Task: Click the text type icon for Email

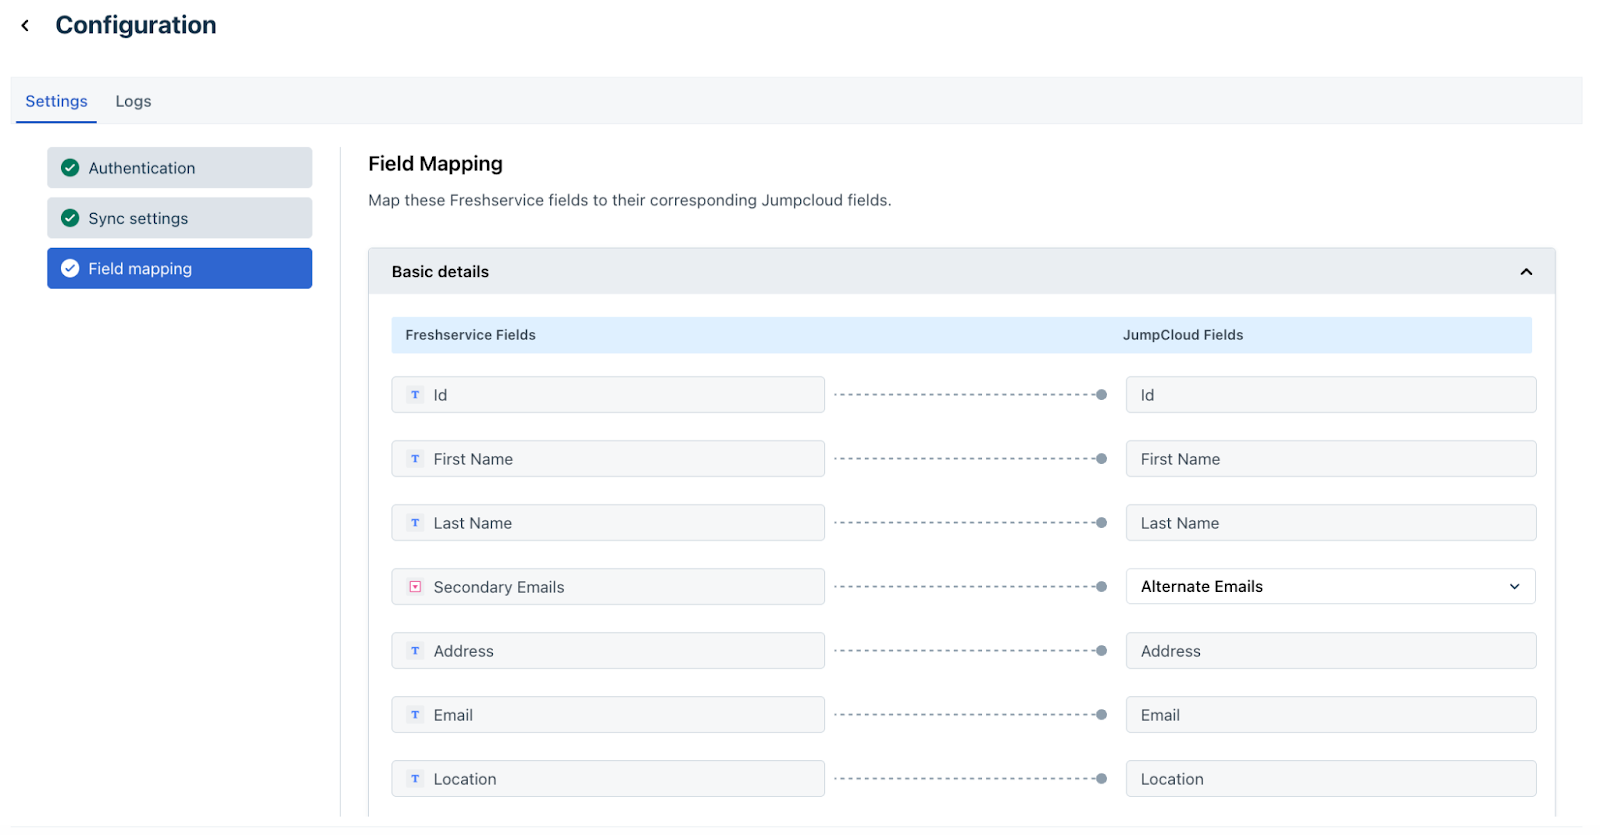Action: (x=415, y=715)
